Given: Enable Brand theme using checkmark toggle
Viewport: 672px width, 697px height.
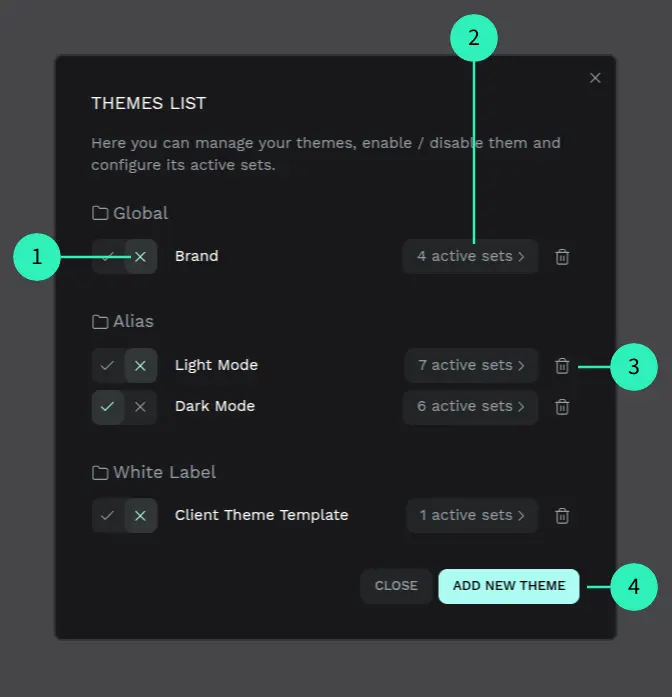Looking at the screenshot, I should point(108,257).
